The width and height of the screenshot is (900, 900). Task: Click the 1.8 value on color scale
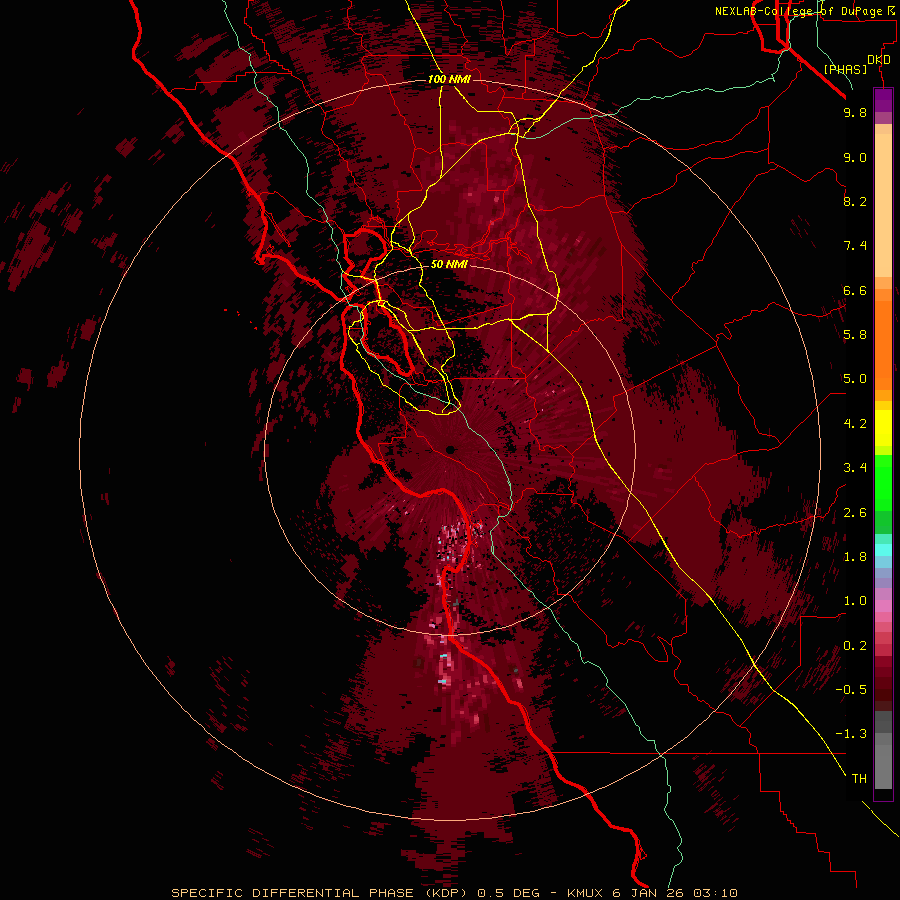click(x=855, y=557)
